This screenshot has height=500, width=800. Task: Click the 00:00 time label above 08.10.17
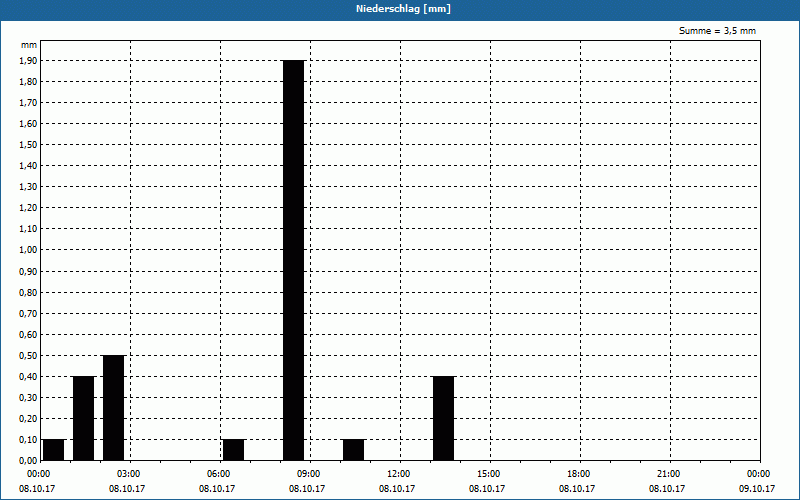click(x=39, y=474)
